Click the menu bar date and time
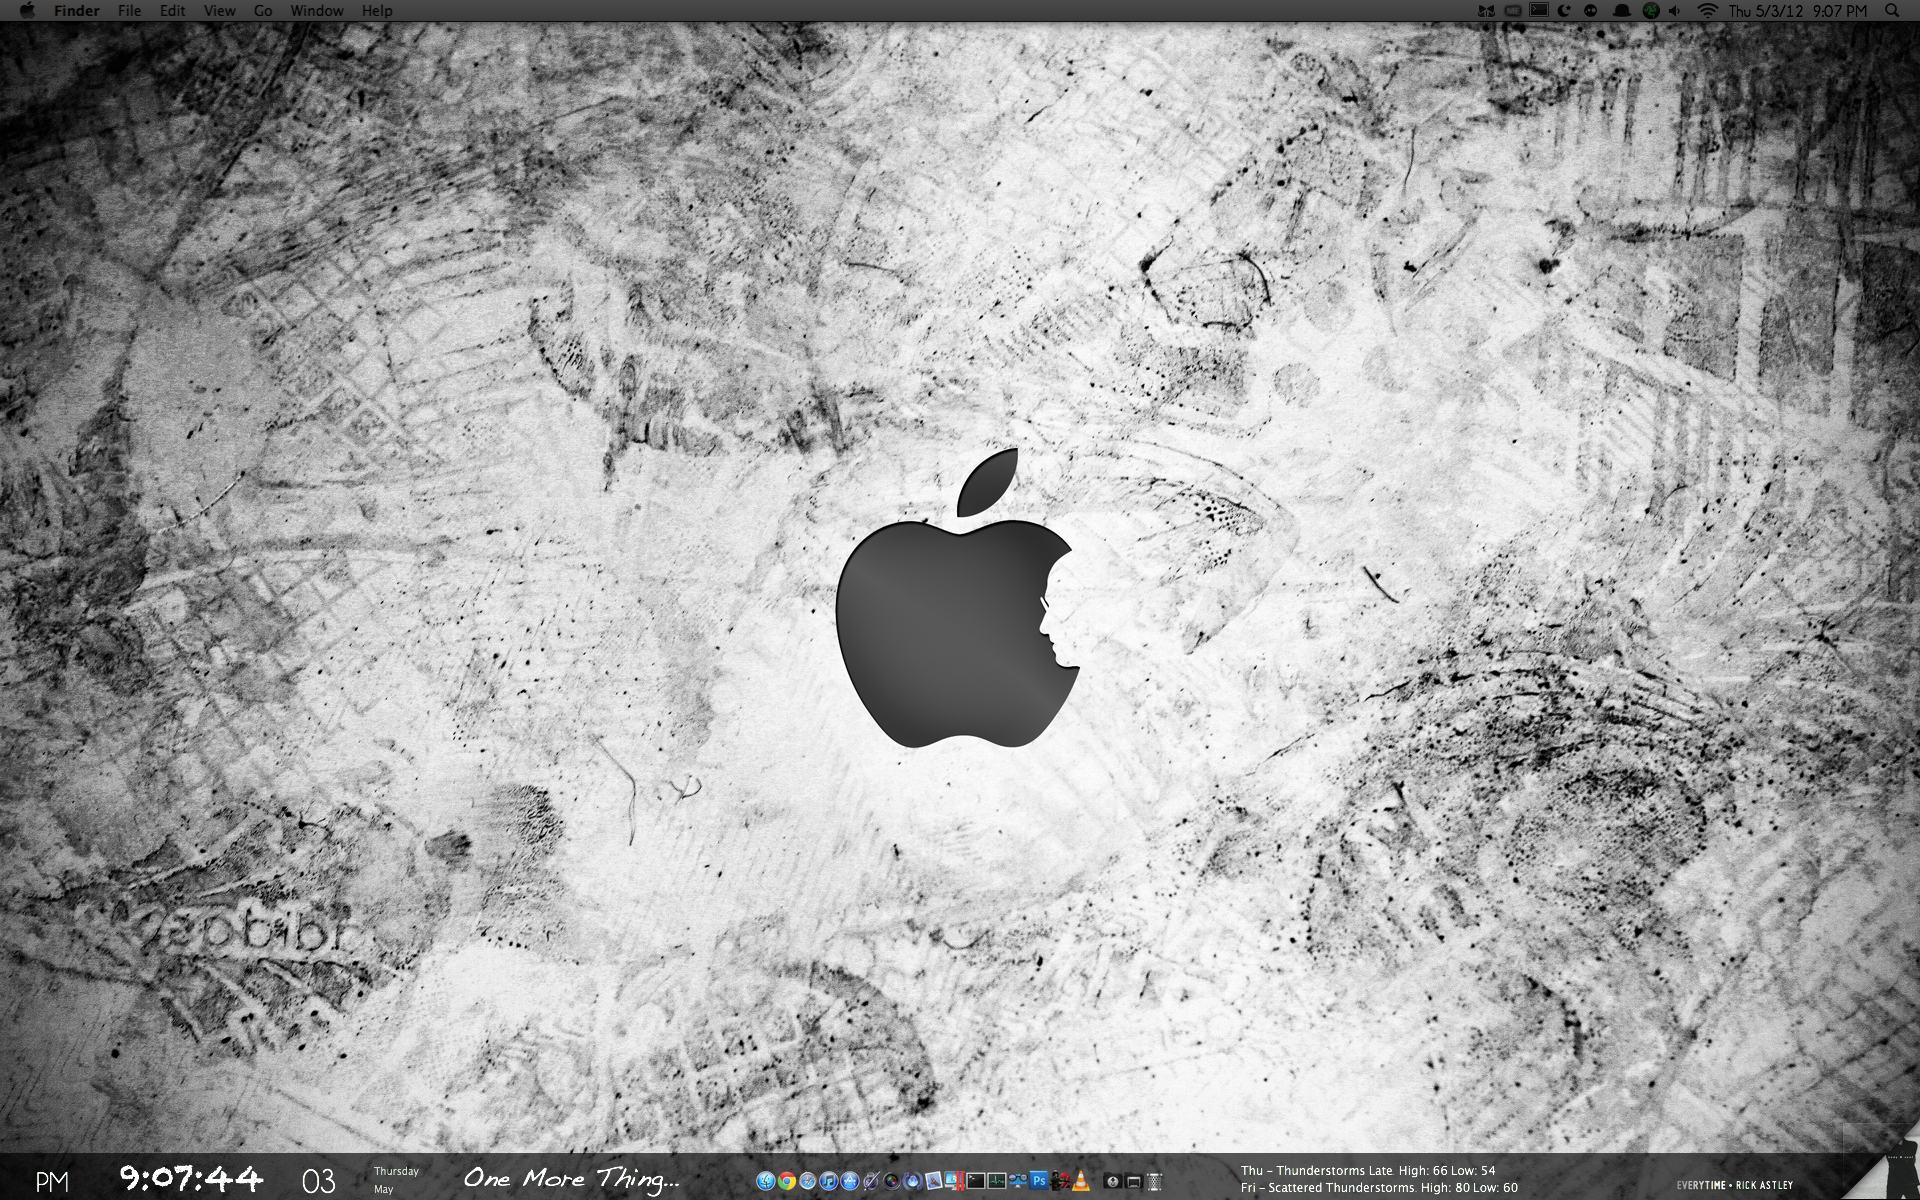 (x=1798, y=10)
